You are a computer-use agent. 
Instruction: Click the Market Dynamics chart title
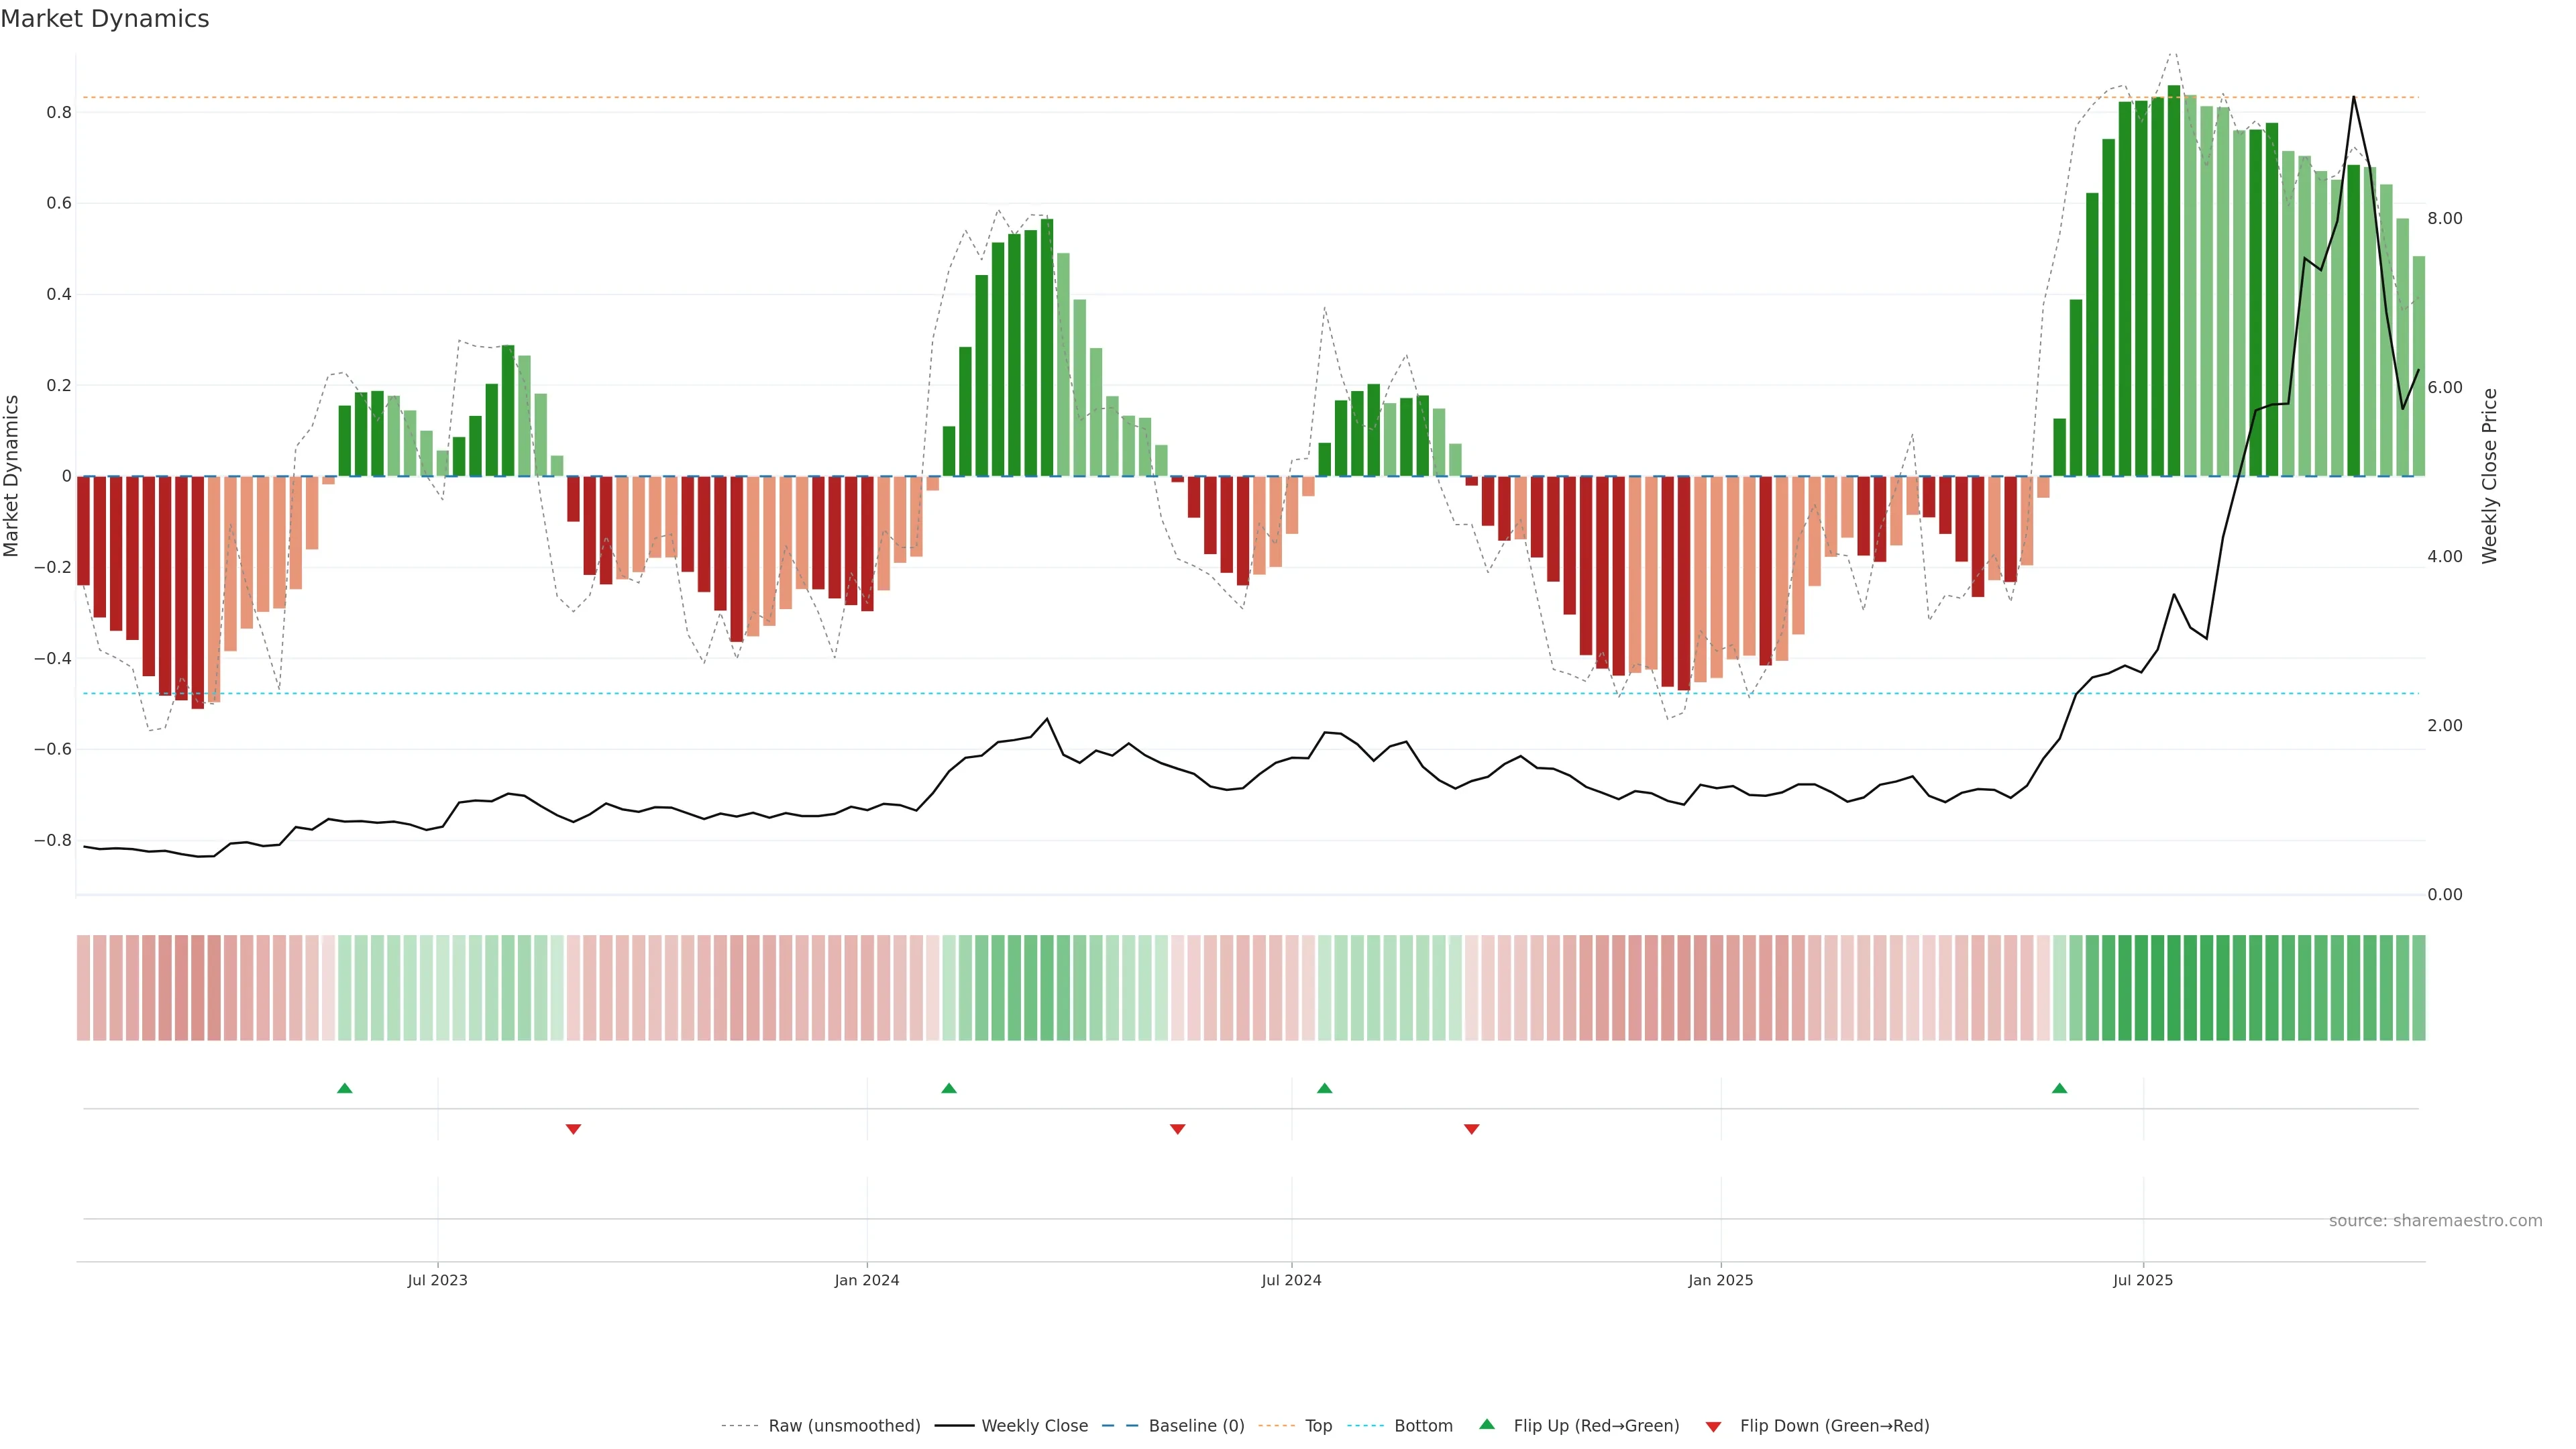[105, 19]
